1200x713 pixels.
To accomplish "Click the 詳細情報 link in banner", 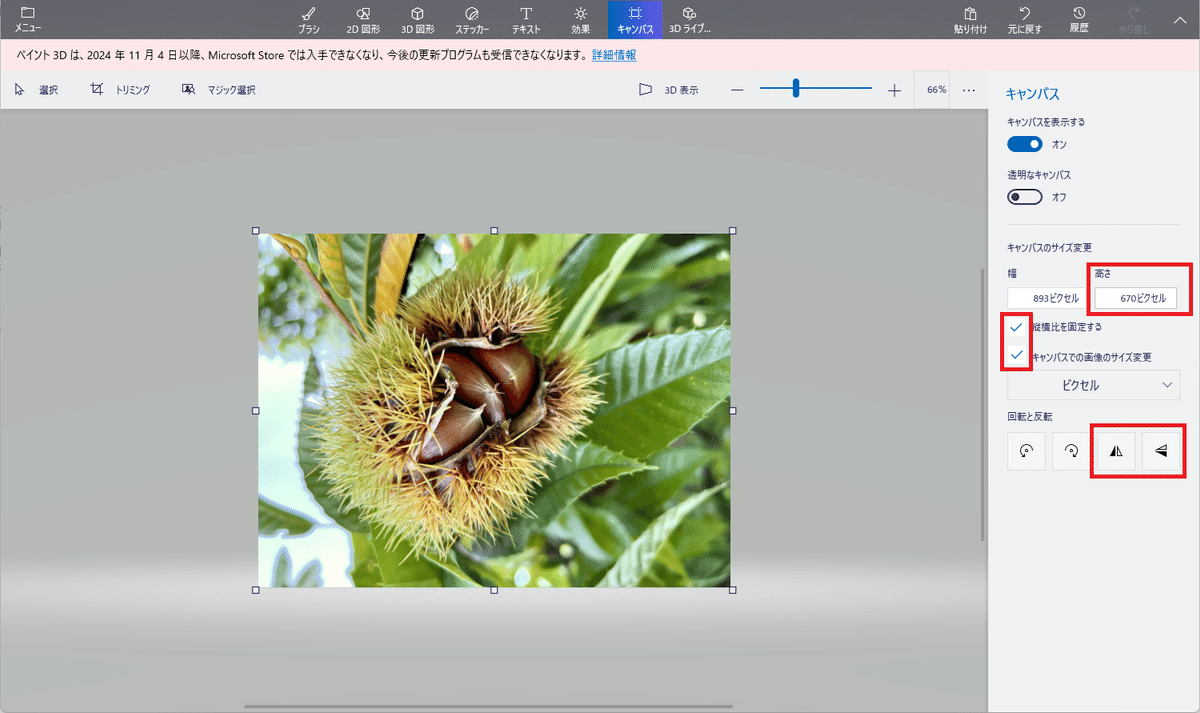I will point(614,55).
